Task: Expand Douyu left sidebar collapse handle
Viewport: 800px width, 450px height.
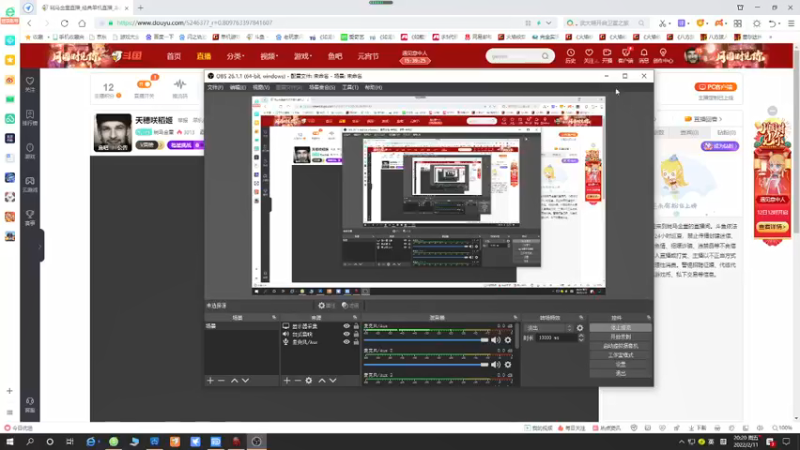Action: [40, 246]
